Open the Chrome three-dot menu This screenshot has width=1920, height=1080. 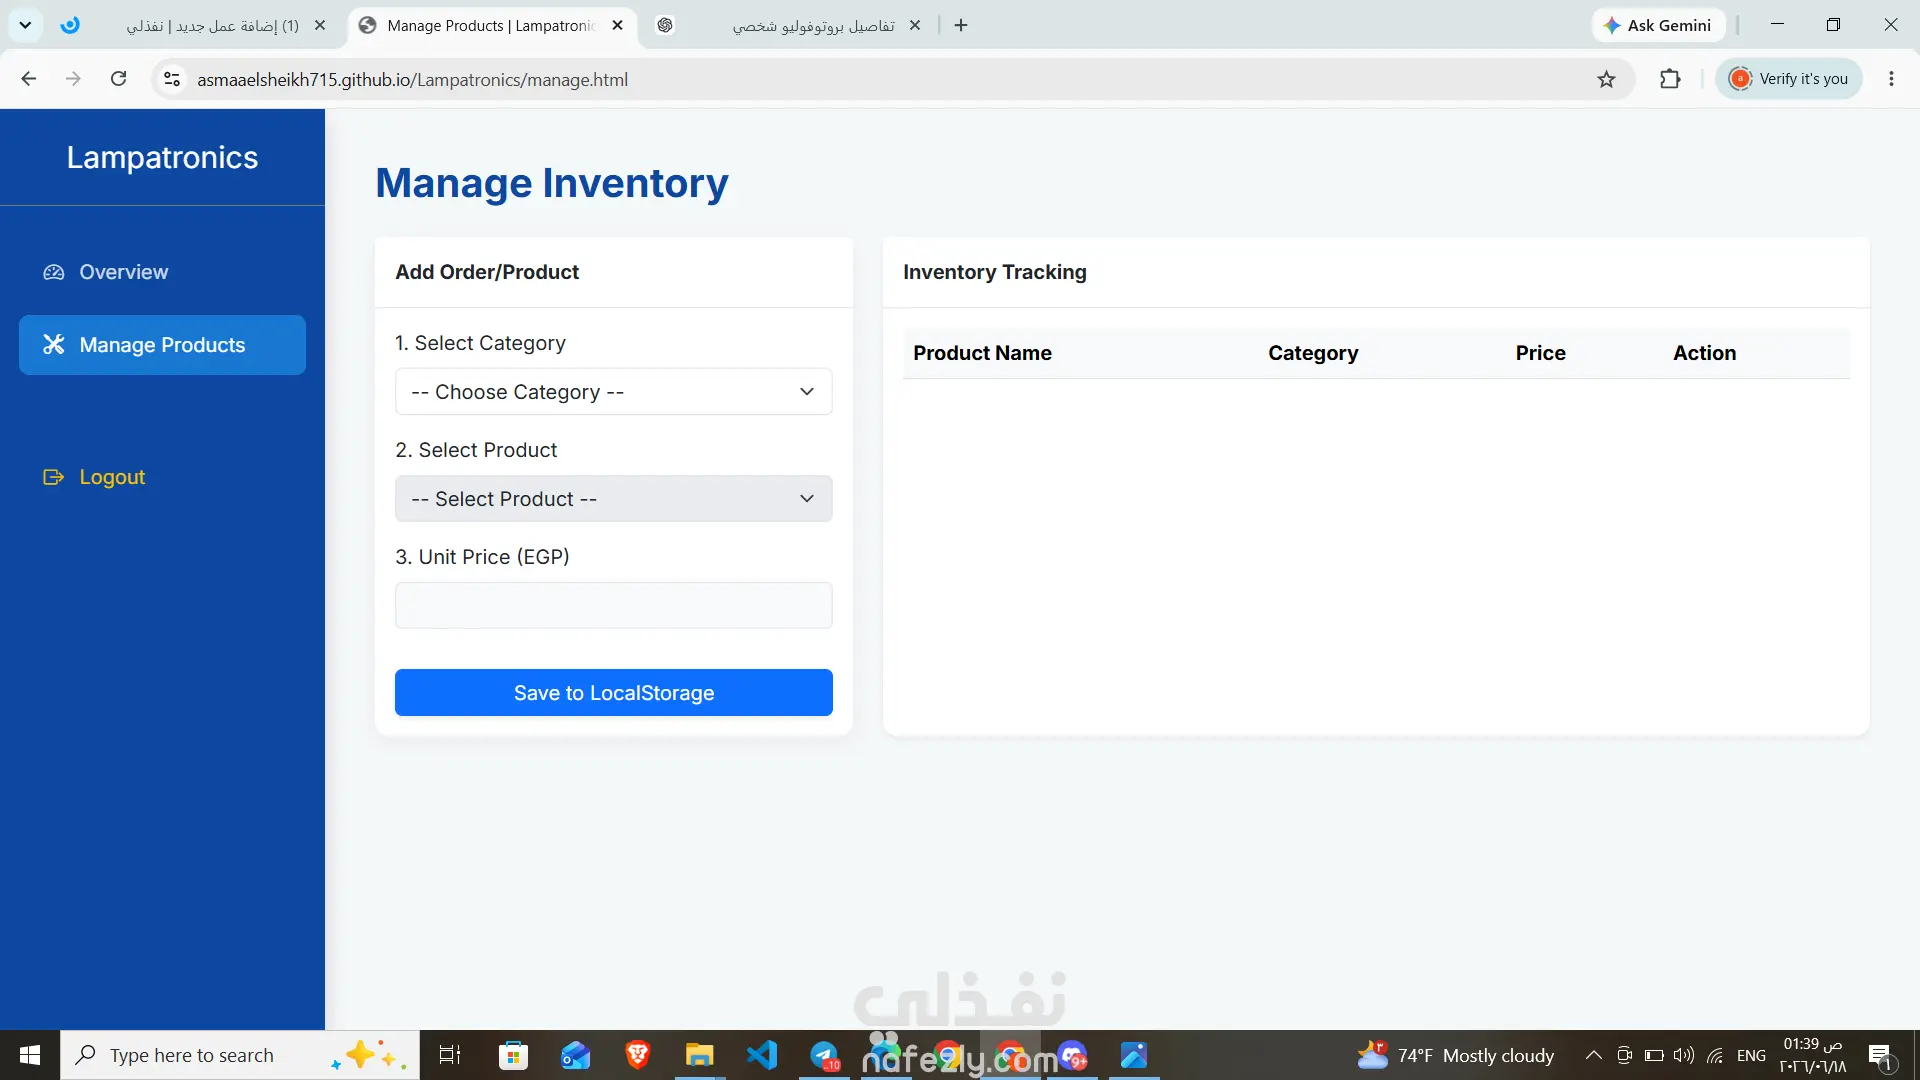tap(1891, 79)
